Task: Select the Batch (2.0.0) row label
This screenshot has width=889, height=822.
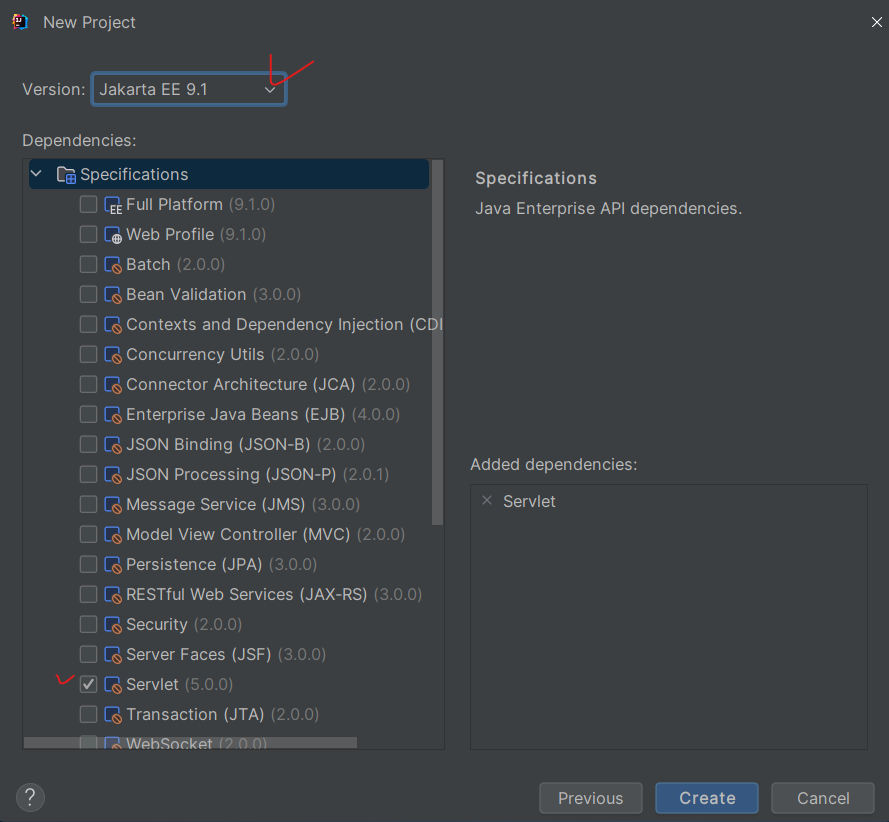Action: (x=175, y=264)
